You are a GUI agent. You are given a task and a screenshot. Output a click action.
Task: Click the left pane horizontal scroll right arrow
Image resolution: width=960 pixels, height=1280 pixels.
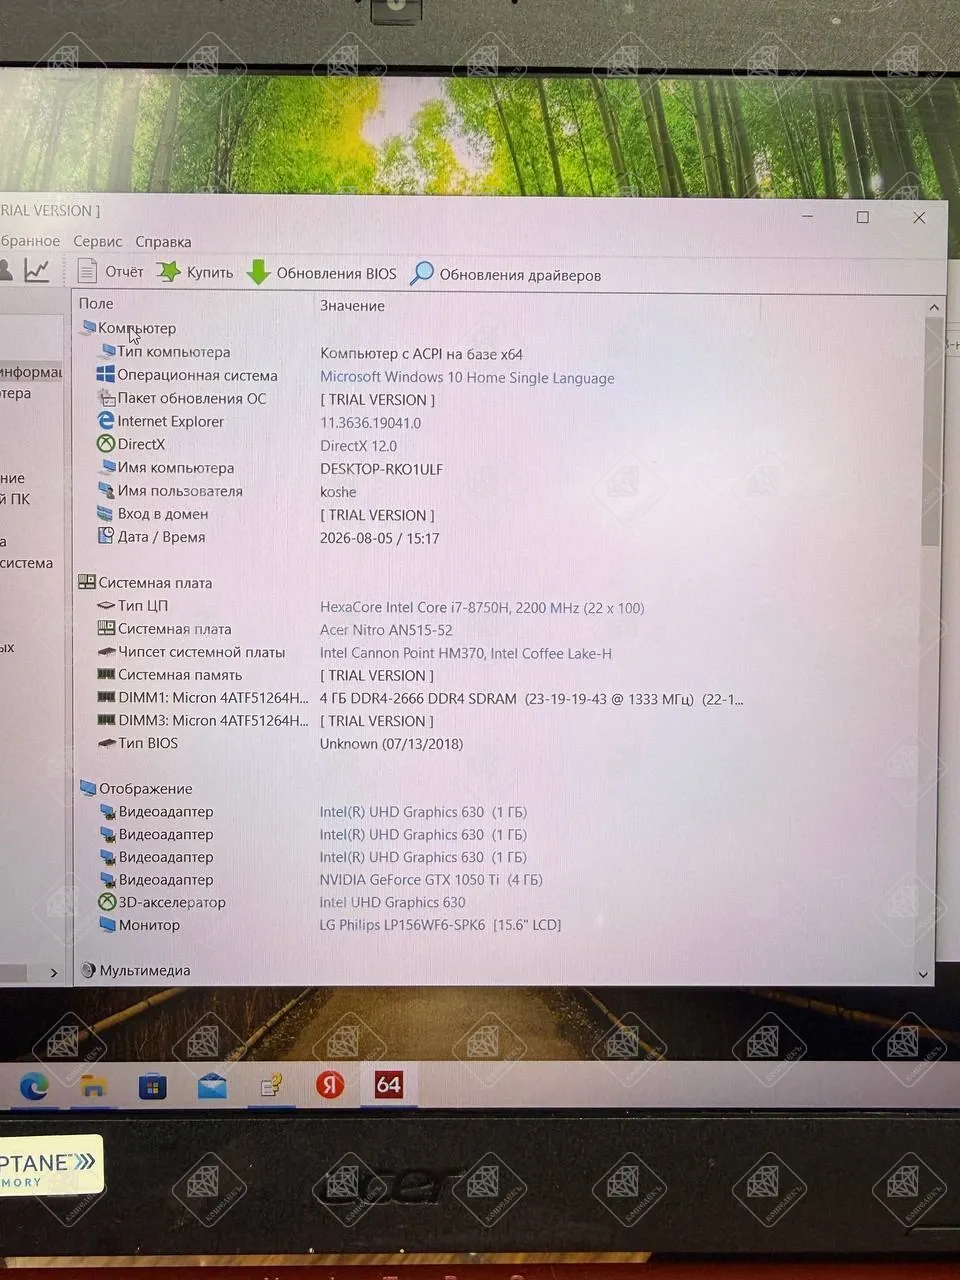click(x=54, y=972)
